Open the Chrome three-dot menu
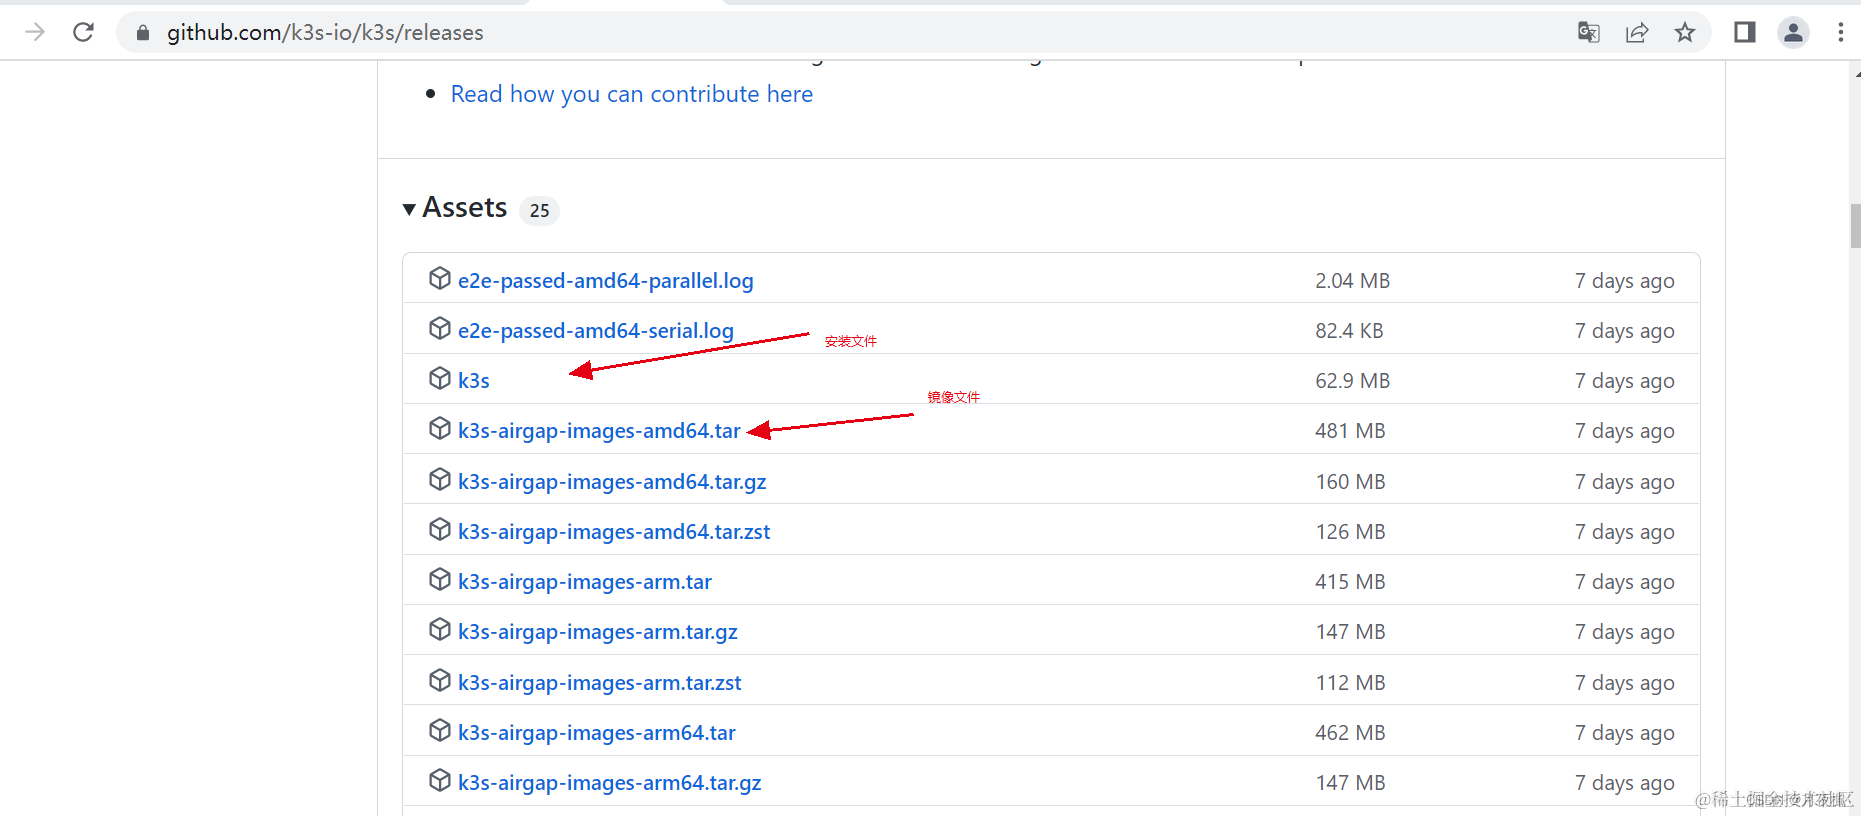1861x816 pixels. click(1840, 33)
